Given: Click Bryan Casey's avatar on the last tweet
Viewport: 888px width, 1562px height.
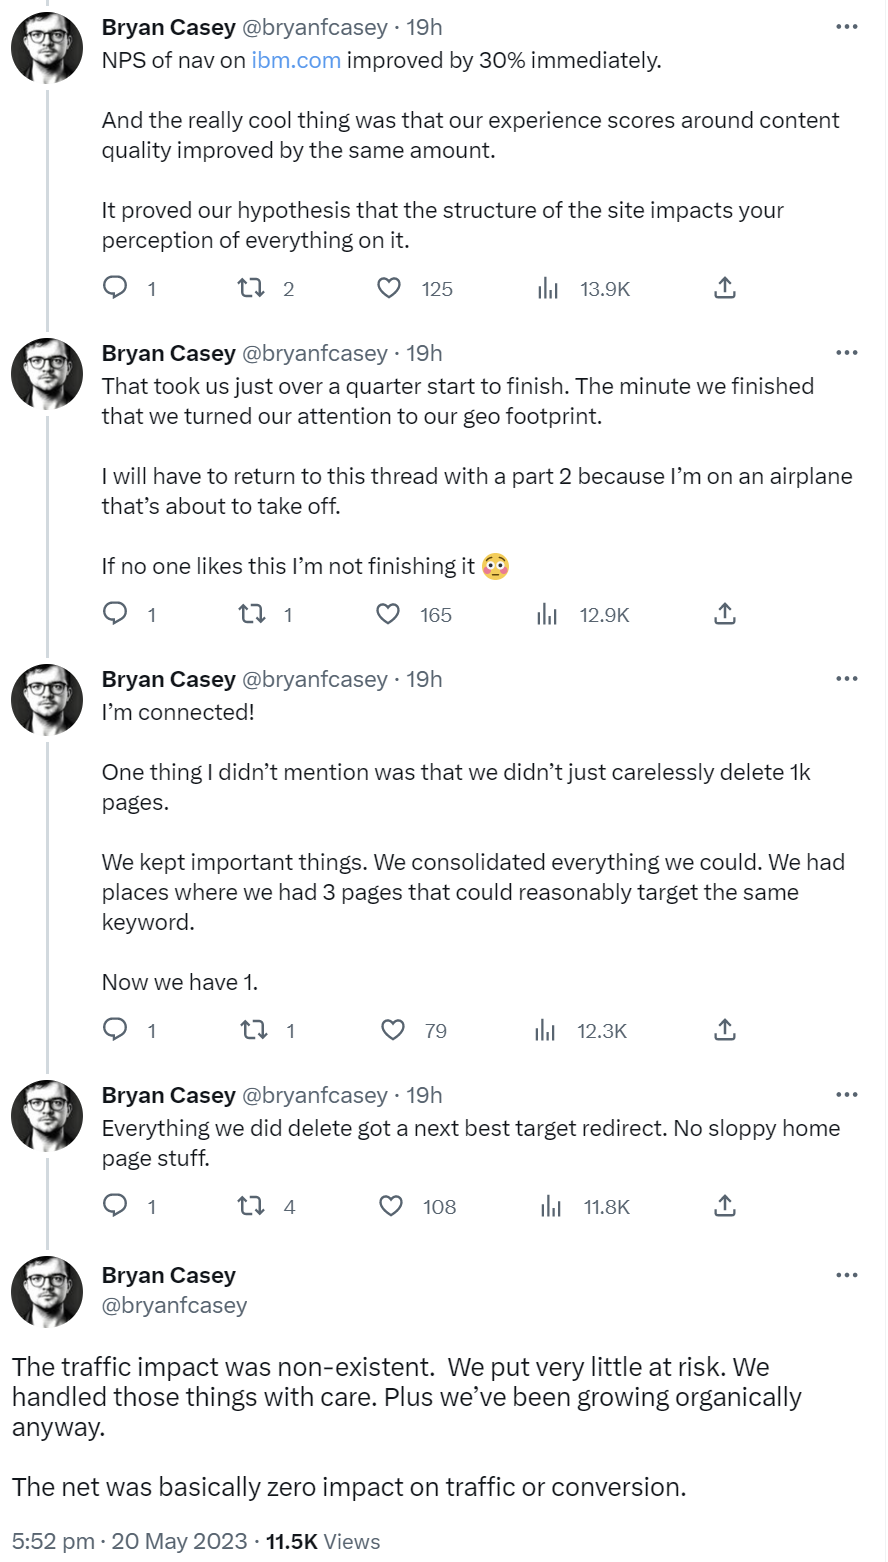Looking at the screenshot, I should 47,1291.
